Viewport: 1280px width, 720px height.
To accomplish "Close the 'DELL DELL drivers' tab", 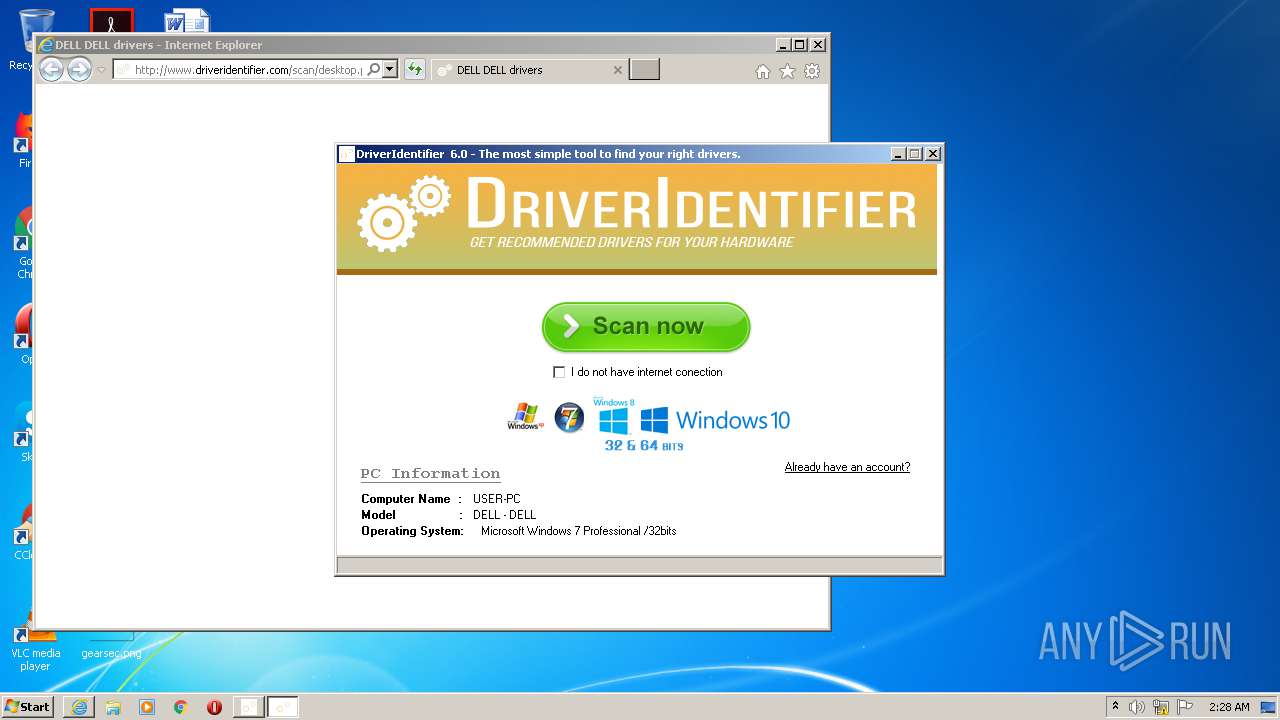I will [617, 70].
